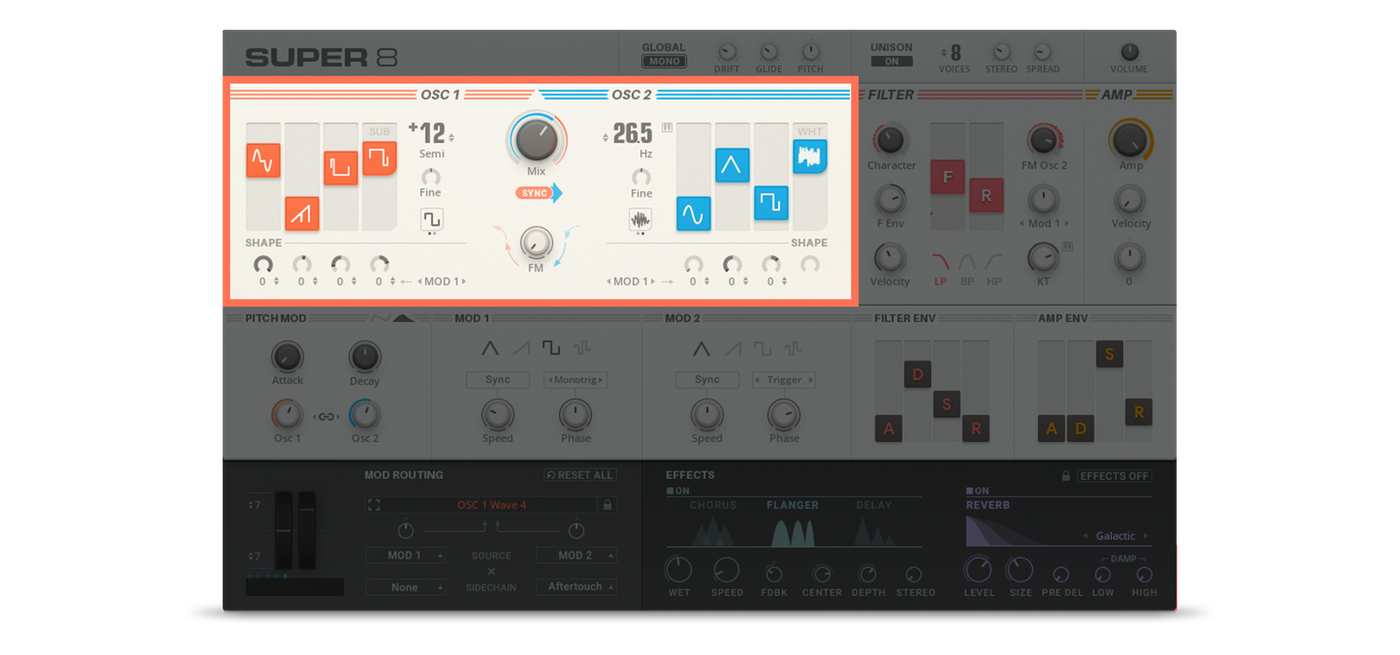Open the Aftertouch sidechain dropdown
Viewport: 1400px width, 655px height.
576,587
